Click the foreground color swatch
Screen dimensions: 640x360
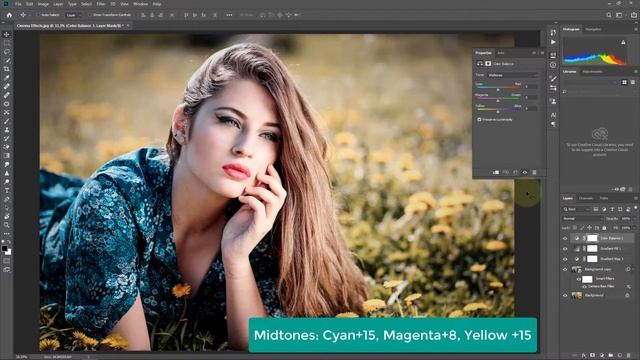[4, 249]
